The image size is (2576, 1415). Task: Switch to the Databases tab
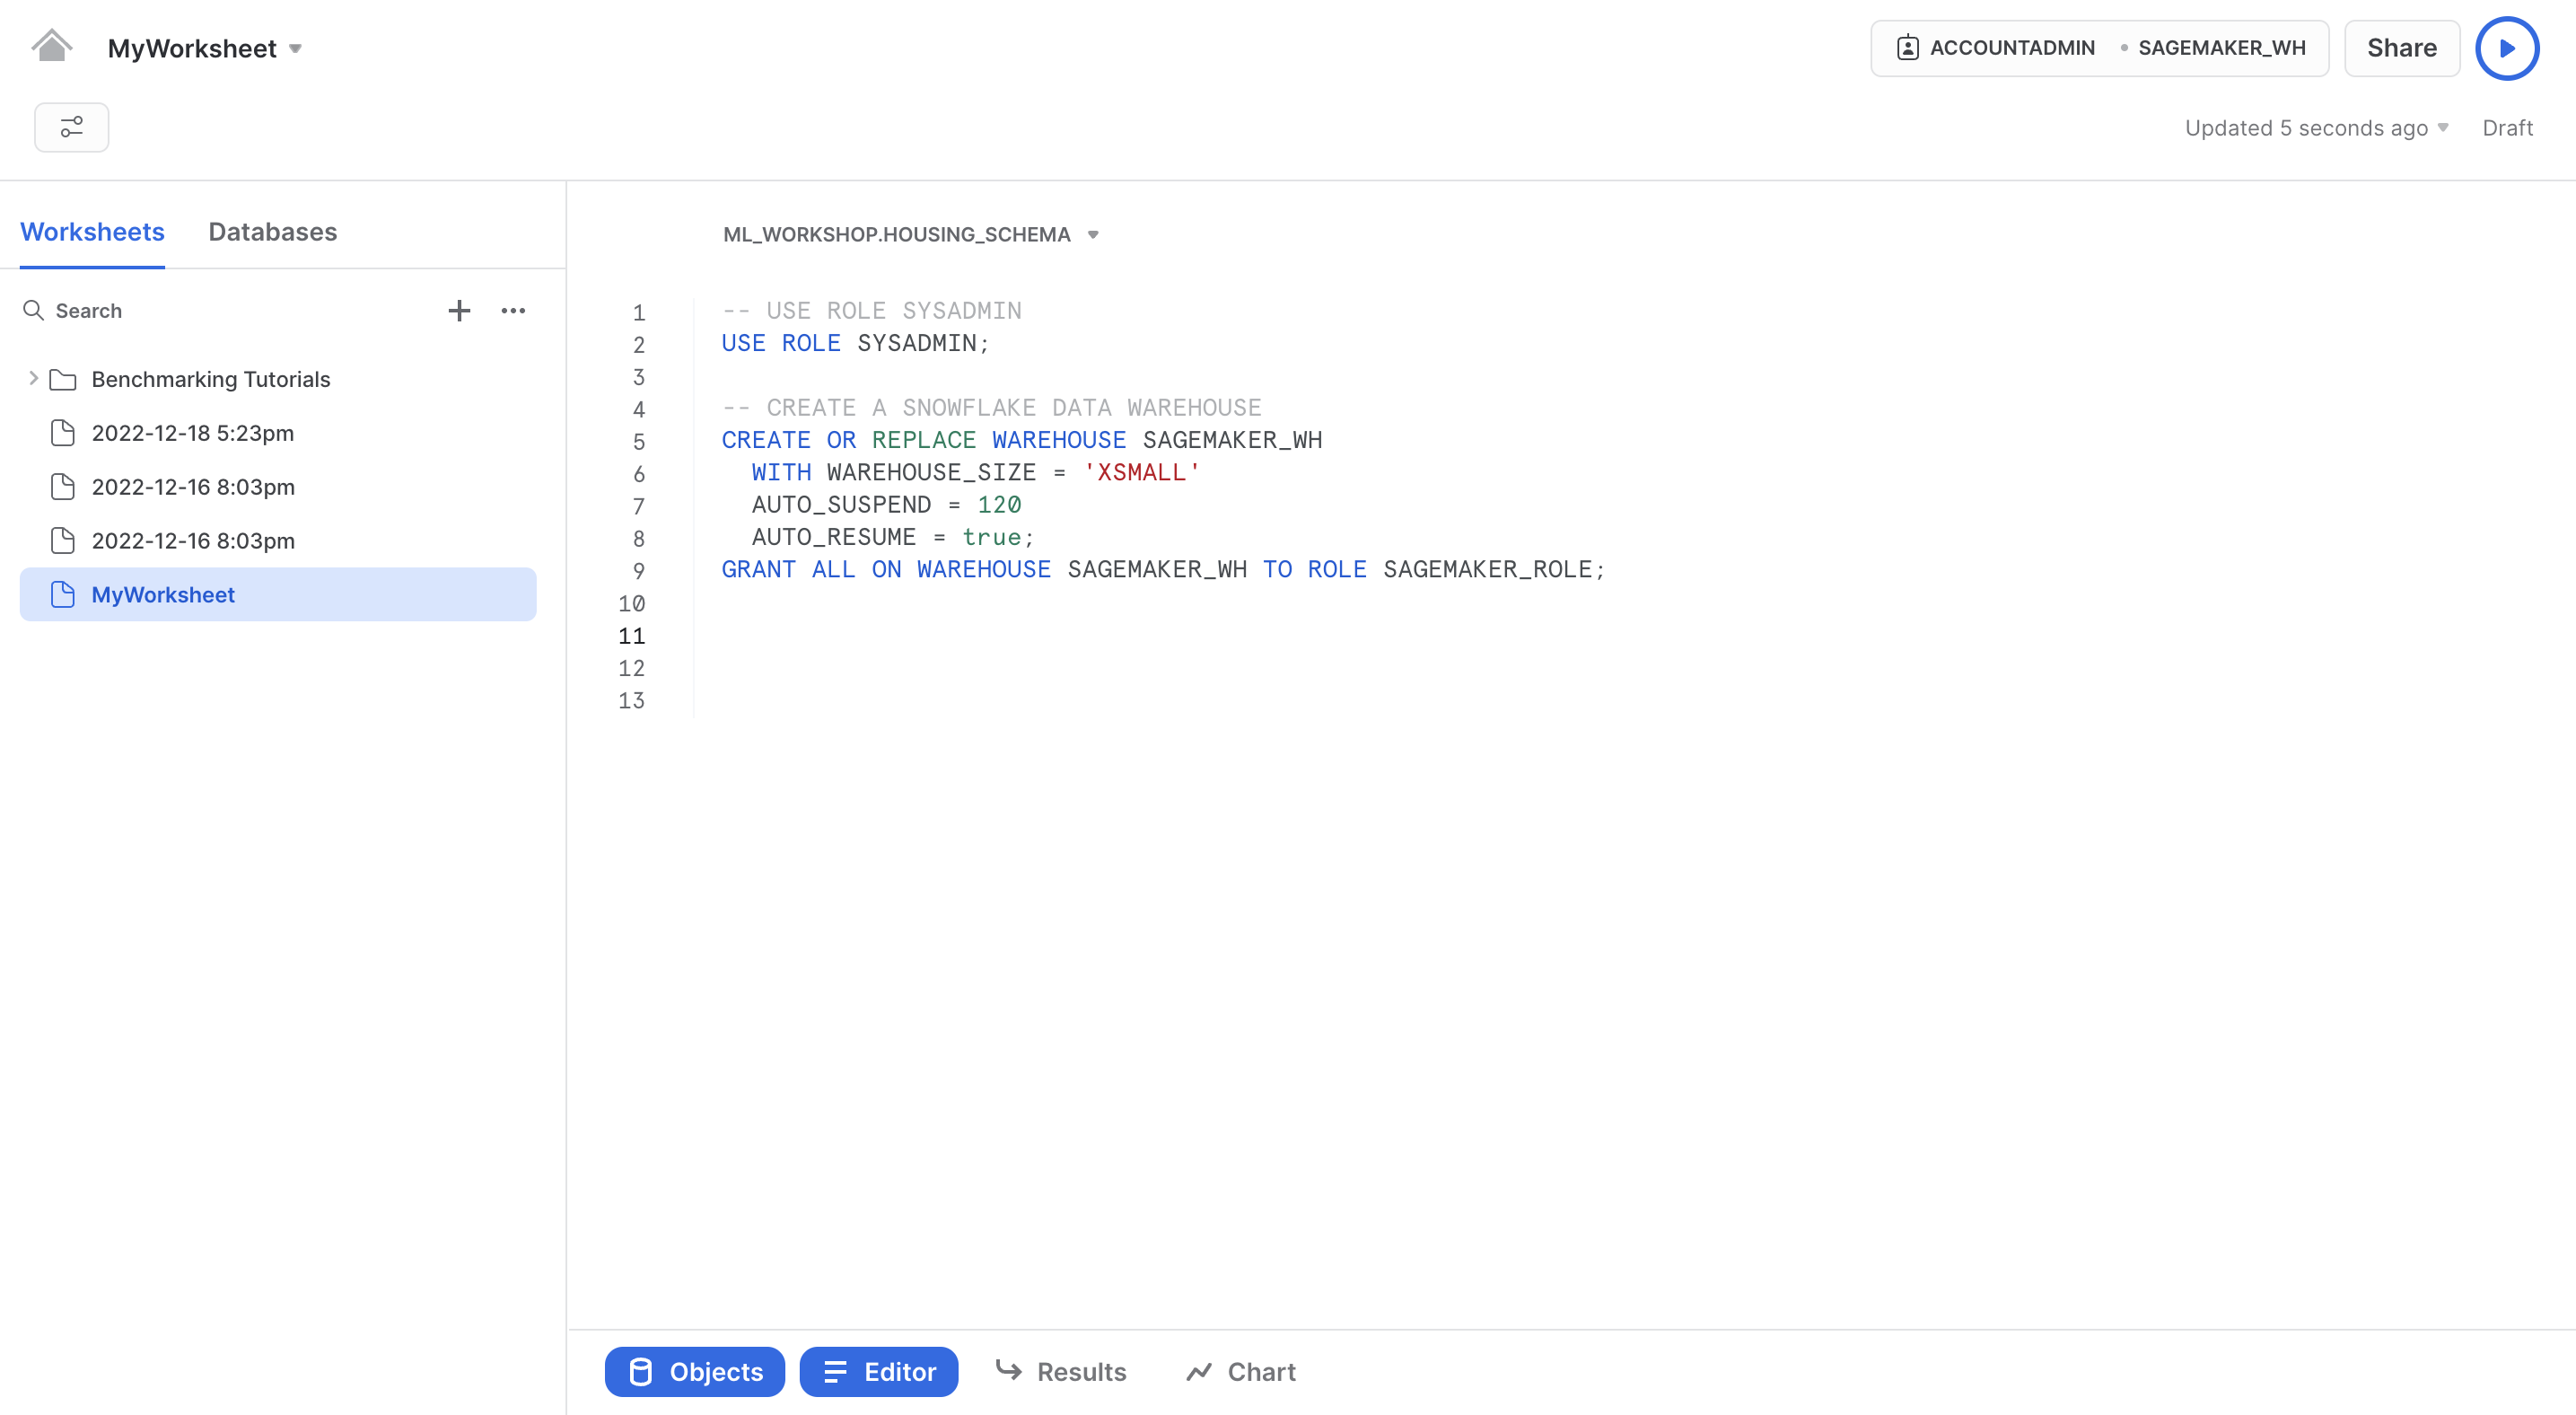[272, 232]
